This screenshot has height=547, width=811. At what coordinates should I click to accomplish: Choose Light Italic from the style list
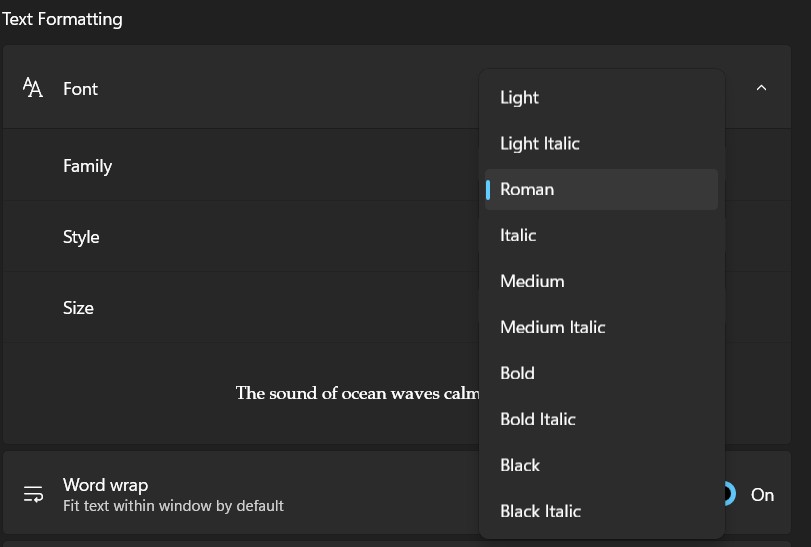(540, 144)
